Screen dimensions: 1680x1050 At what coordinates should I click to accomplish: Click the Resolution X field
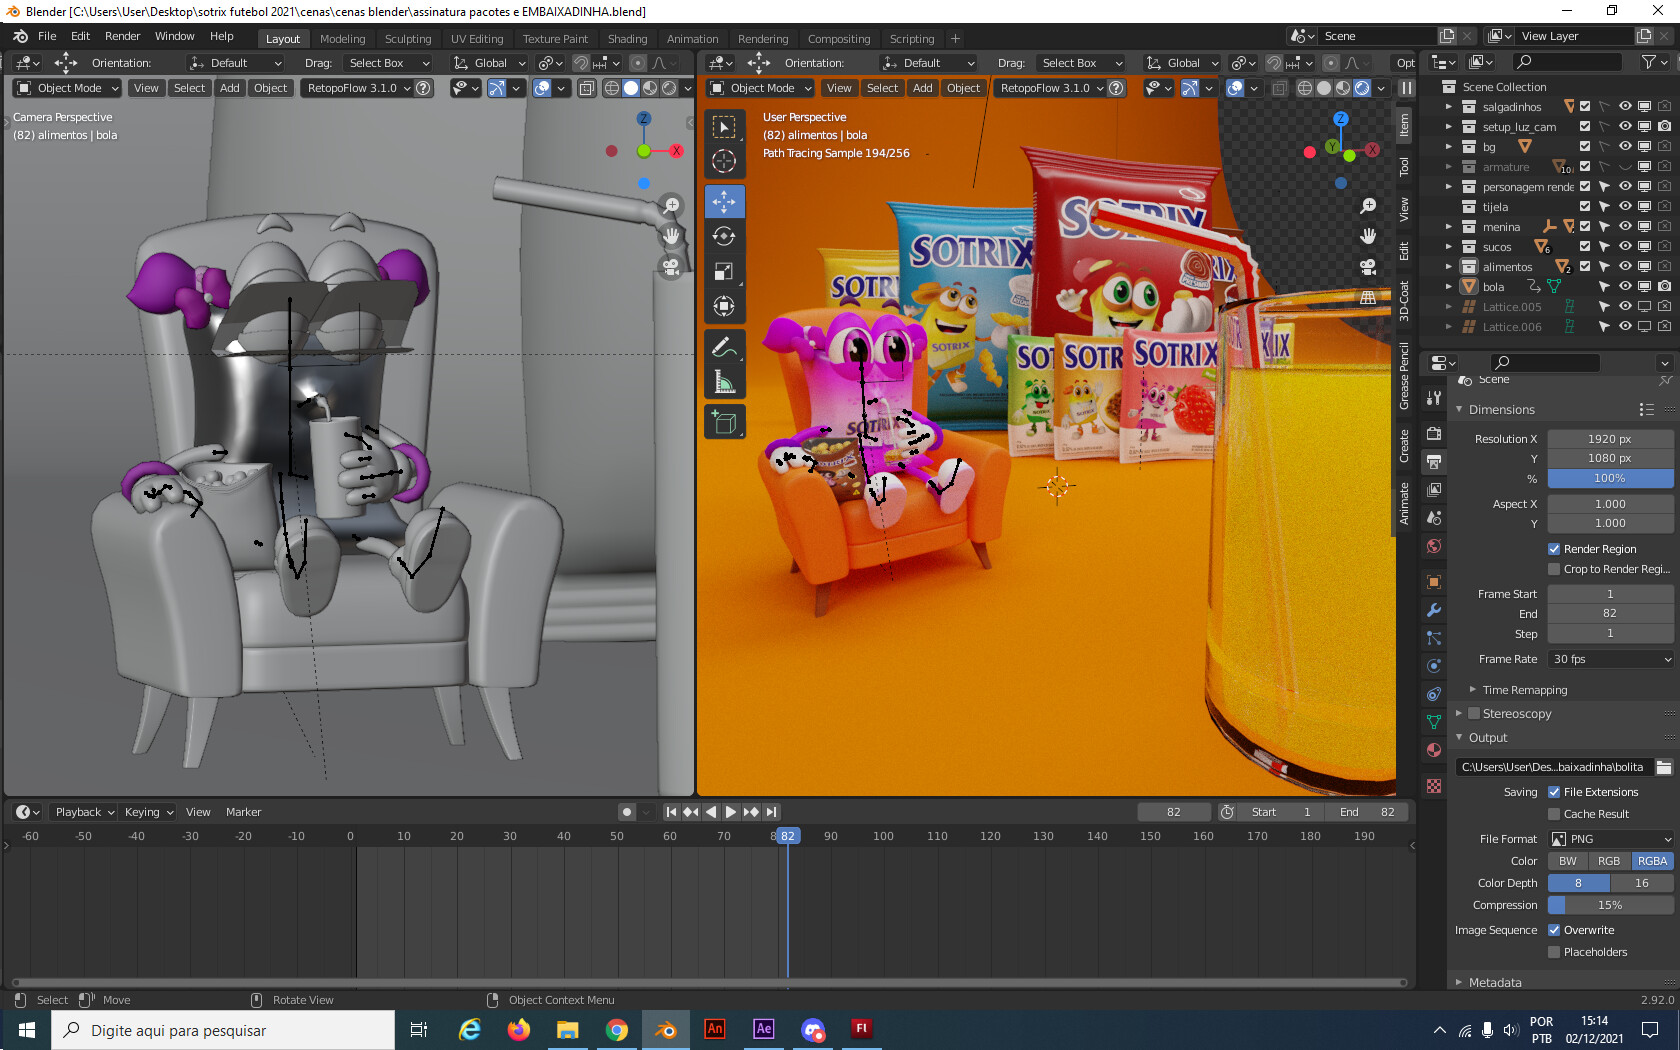point(1610,439)
